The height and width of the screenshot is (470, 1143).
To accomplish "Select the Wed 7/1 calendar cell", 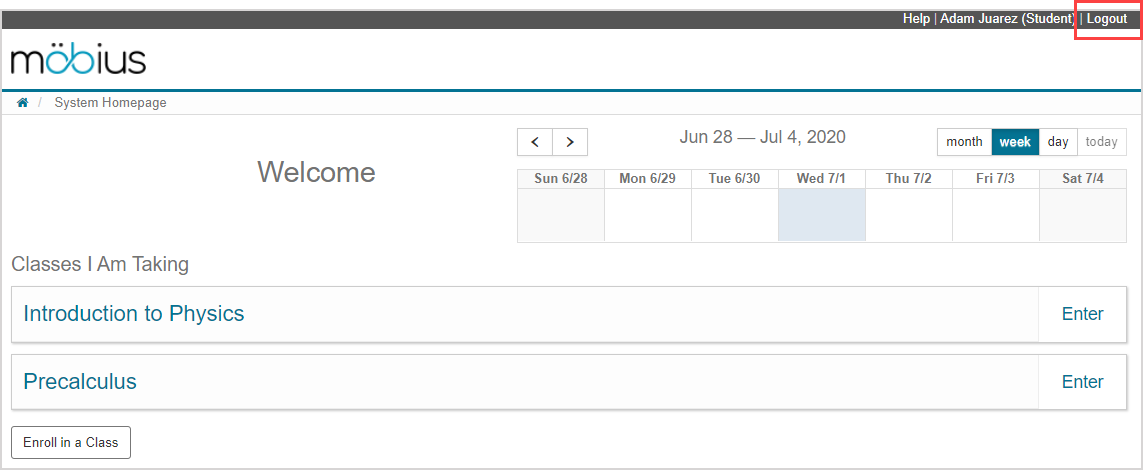I will pyautogui.click(x=821, y=214).
